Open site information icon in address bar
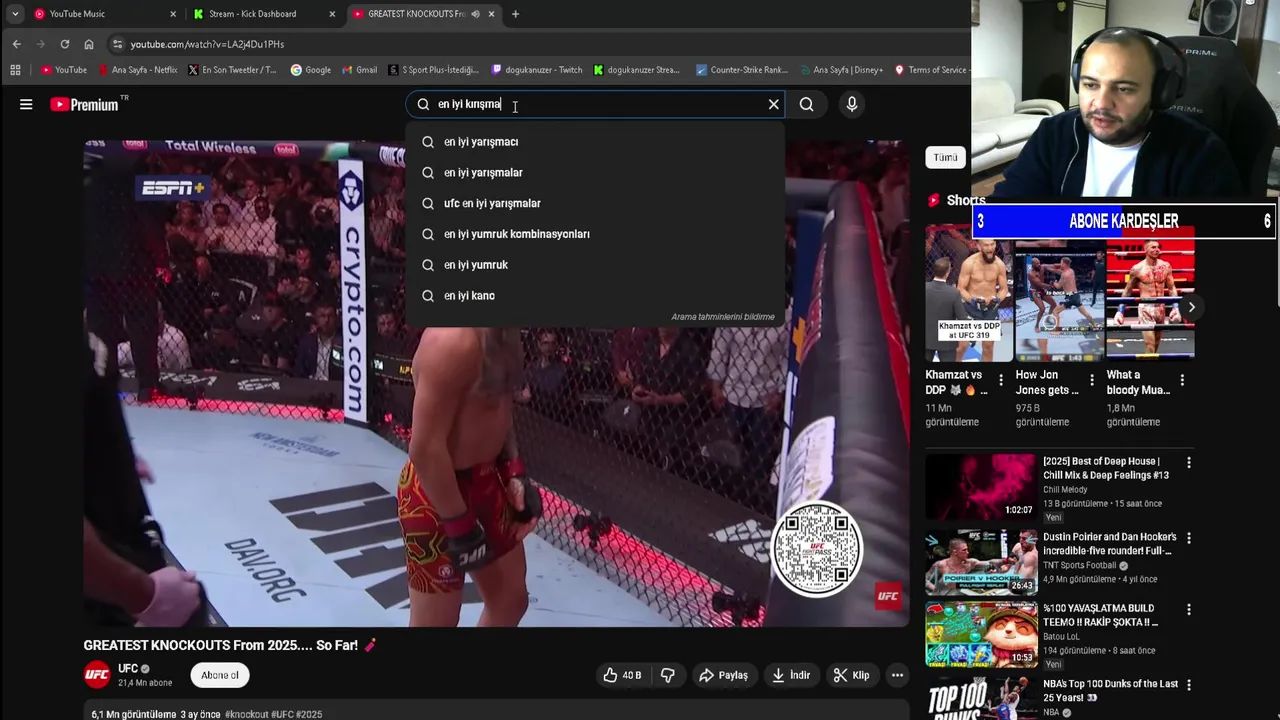Viewport: 1280px width, 720px height. [118, 44]
